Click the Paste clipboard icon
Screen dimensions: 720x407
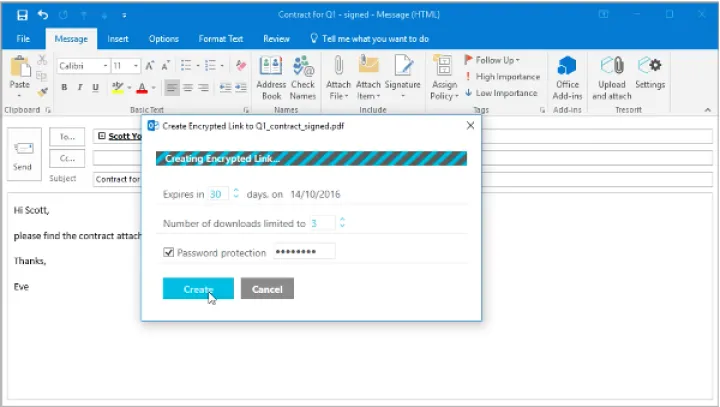click(x=19, y=68)
